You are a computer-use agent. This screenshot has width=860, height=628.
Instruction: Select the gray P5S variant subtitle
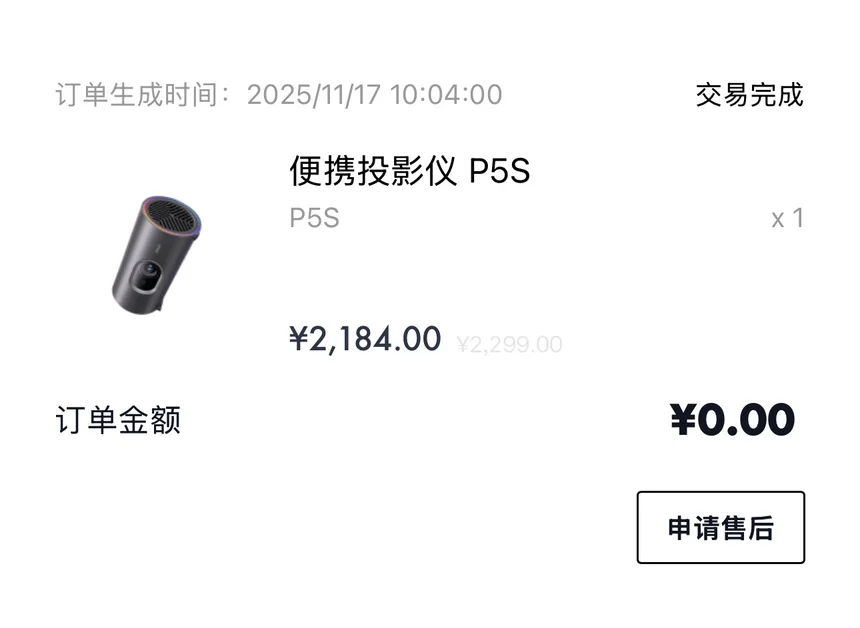point(314,218)
